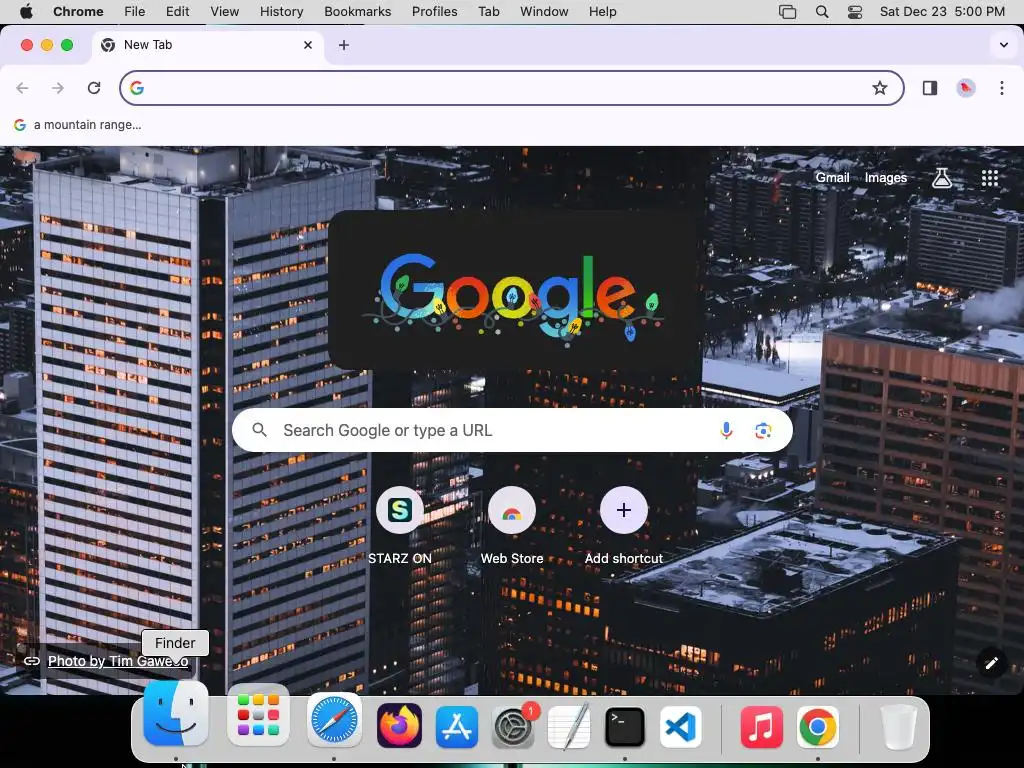Launch Firefox from the Dock
The width and height of the screenshot is (1024, 768).
[x=399, y=726]
